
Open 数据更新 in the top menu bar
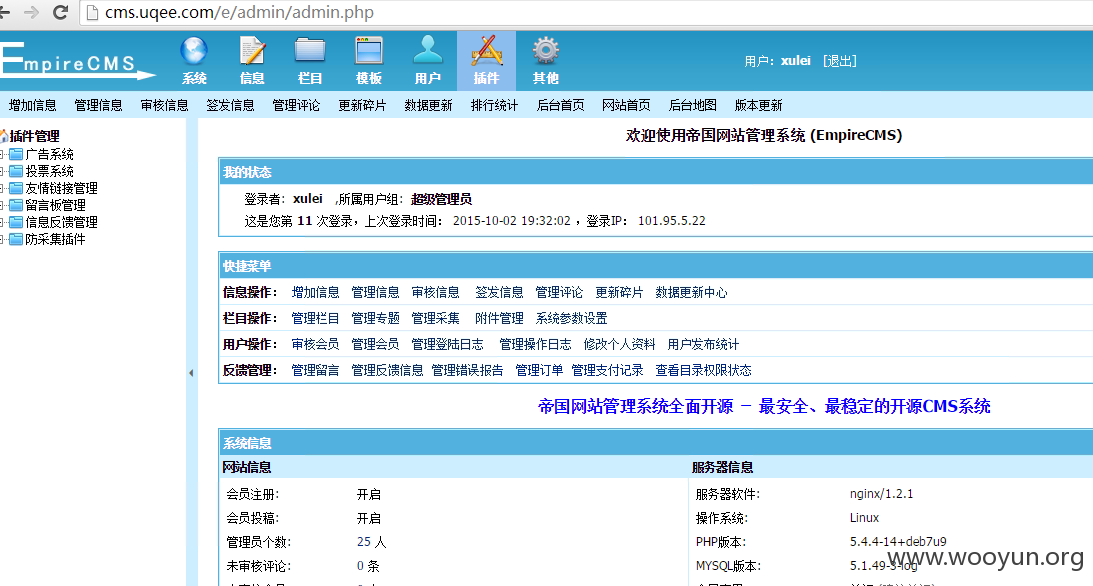[428, 105]
